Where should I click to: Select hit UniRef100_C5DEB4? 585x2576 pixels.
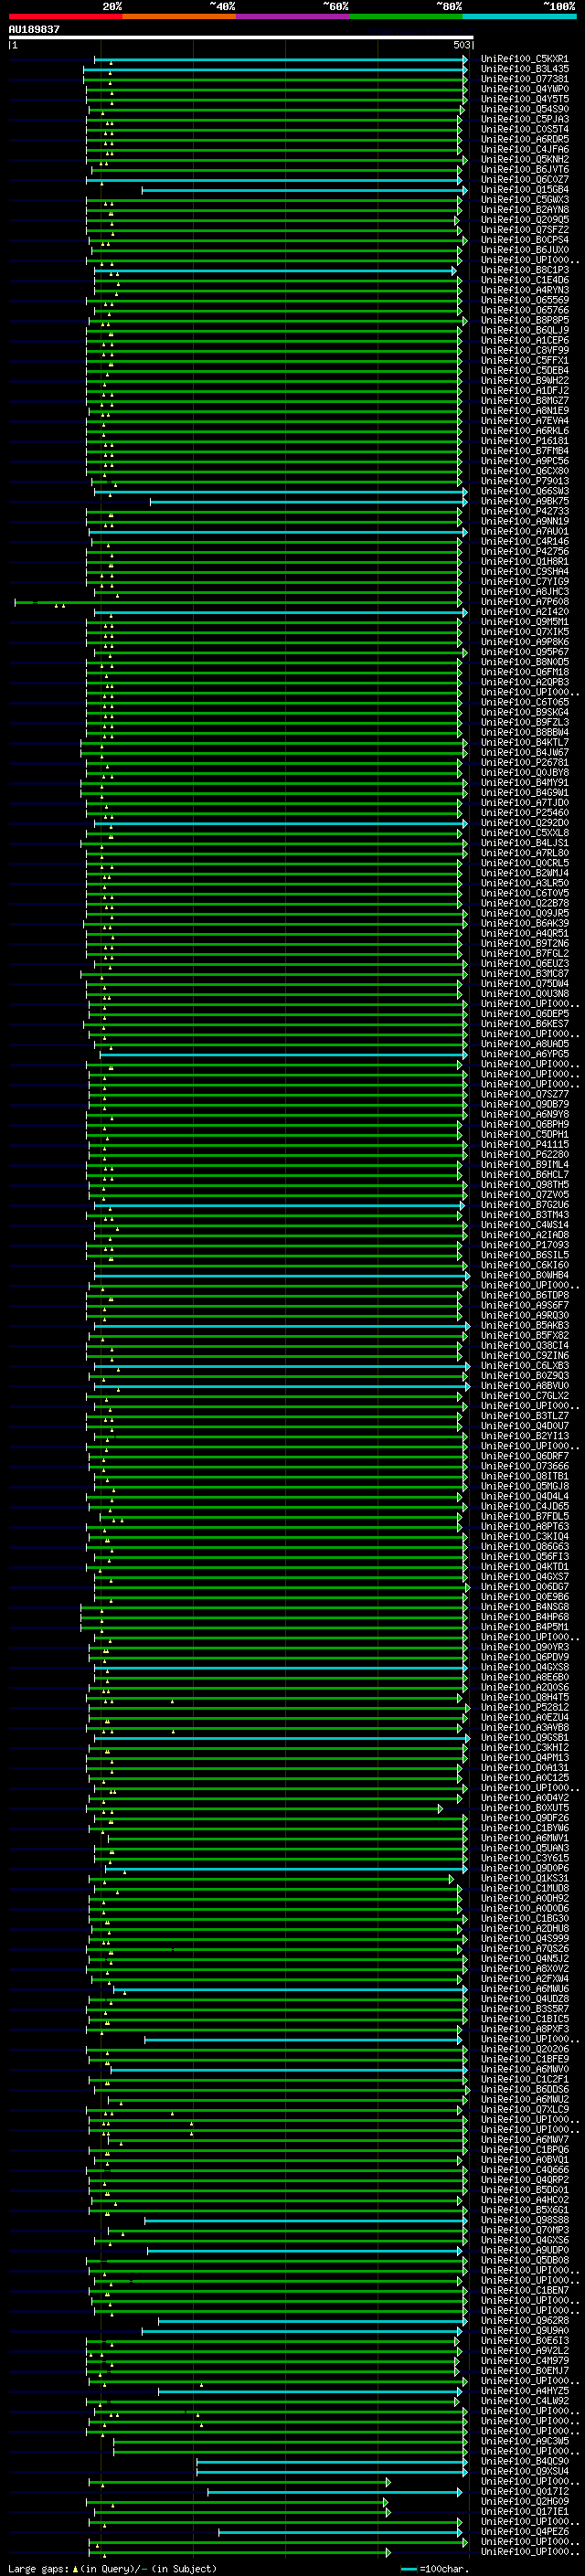coord(525,371)
